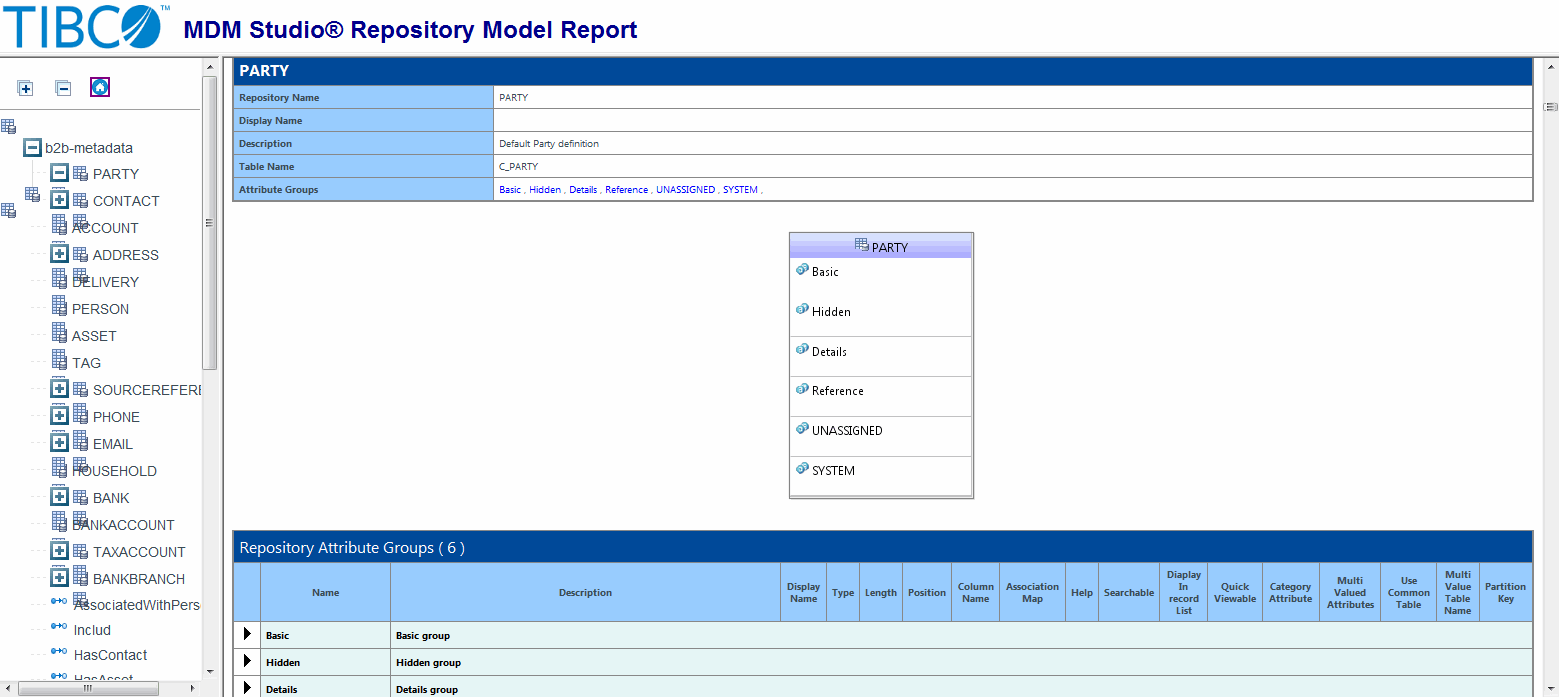The width and height of the screenshot is (1559, 697).
Task: Select CONTACT in the repository tree
Action: [126, 201]
